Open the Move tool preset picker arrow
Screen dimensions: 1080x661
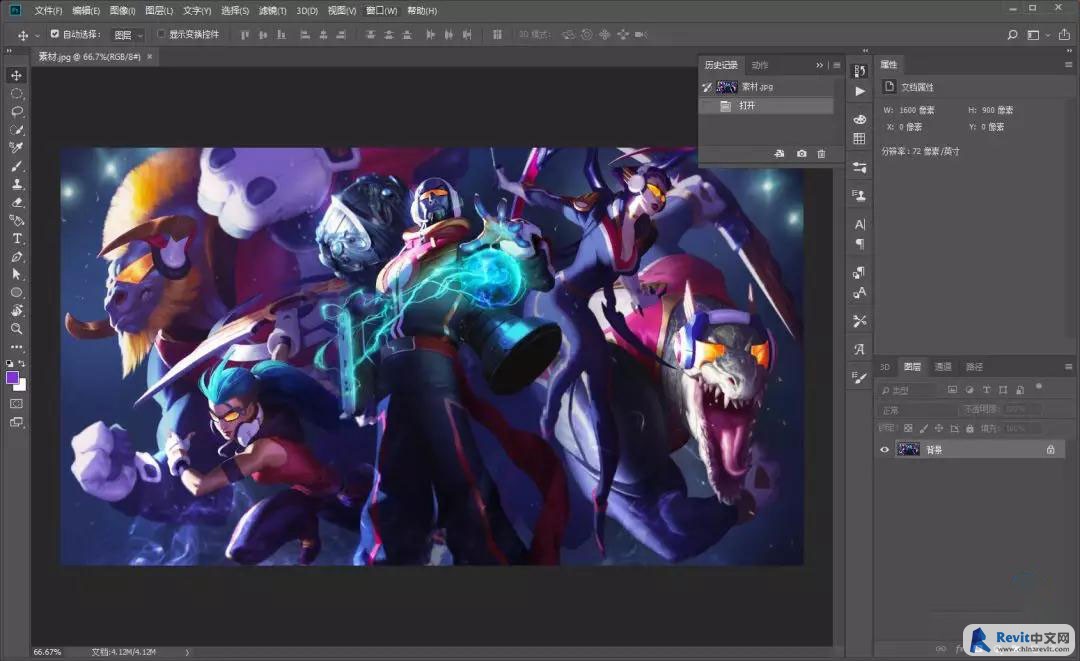37,35
